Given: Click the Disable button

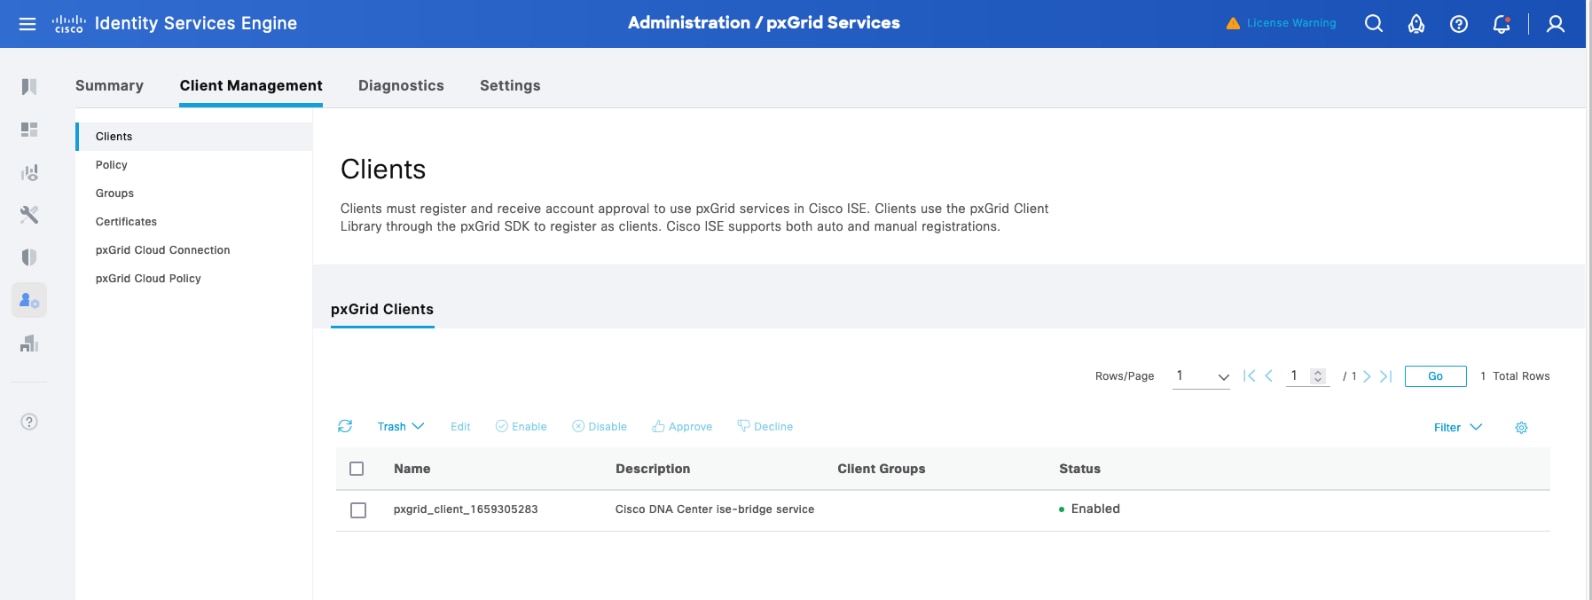Looking at the screenshot, I should pos(599,427).
